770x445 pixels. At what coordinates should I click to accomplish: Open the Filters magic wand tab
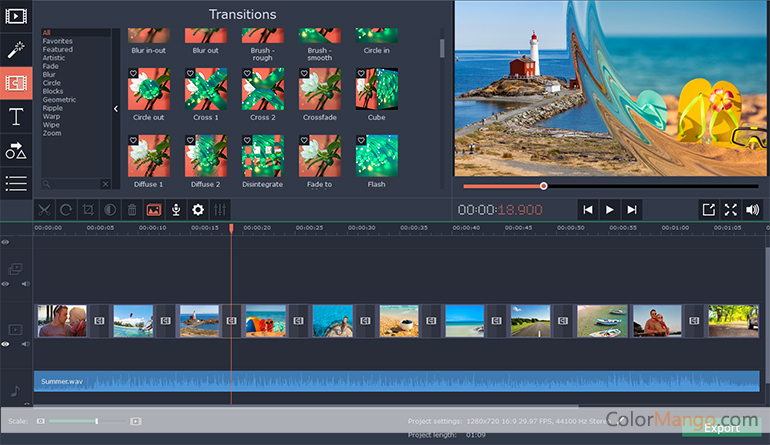15,50
